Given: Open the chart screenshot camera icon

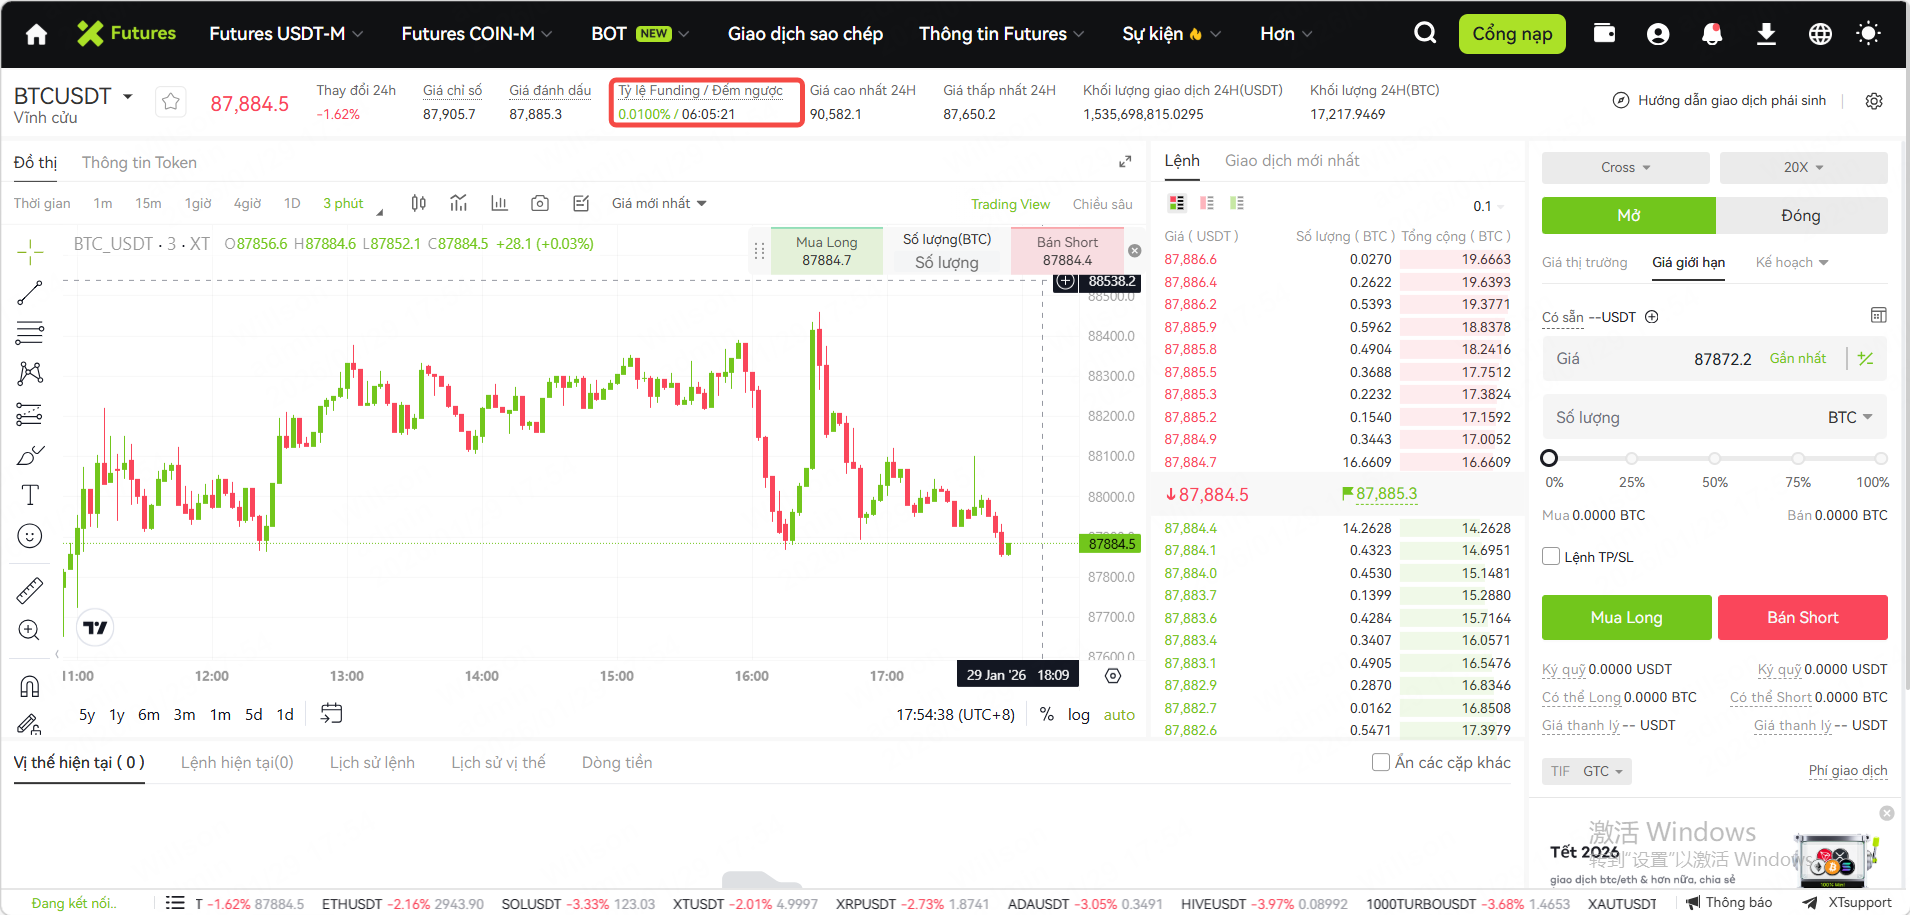Looking at the screenshot, I should [x=540, y=204].
